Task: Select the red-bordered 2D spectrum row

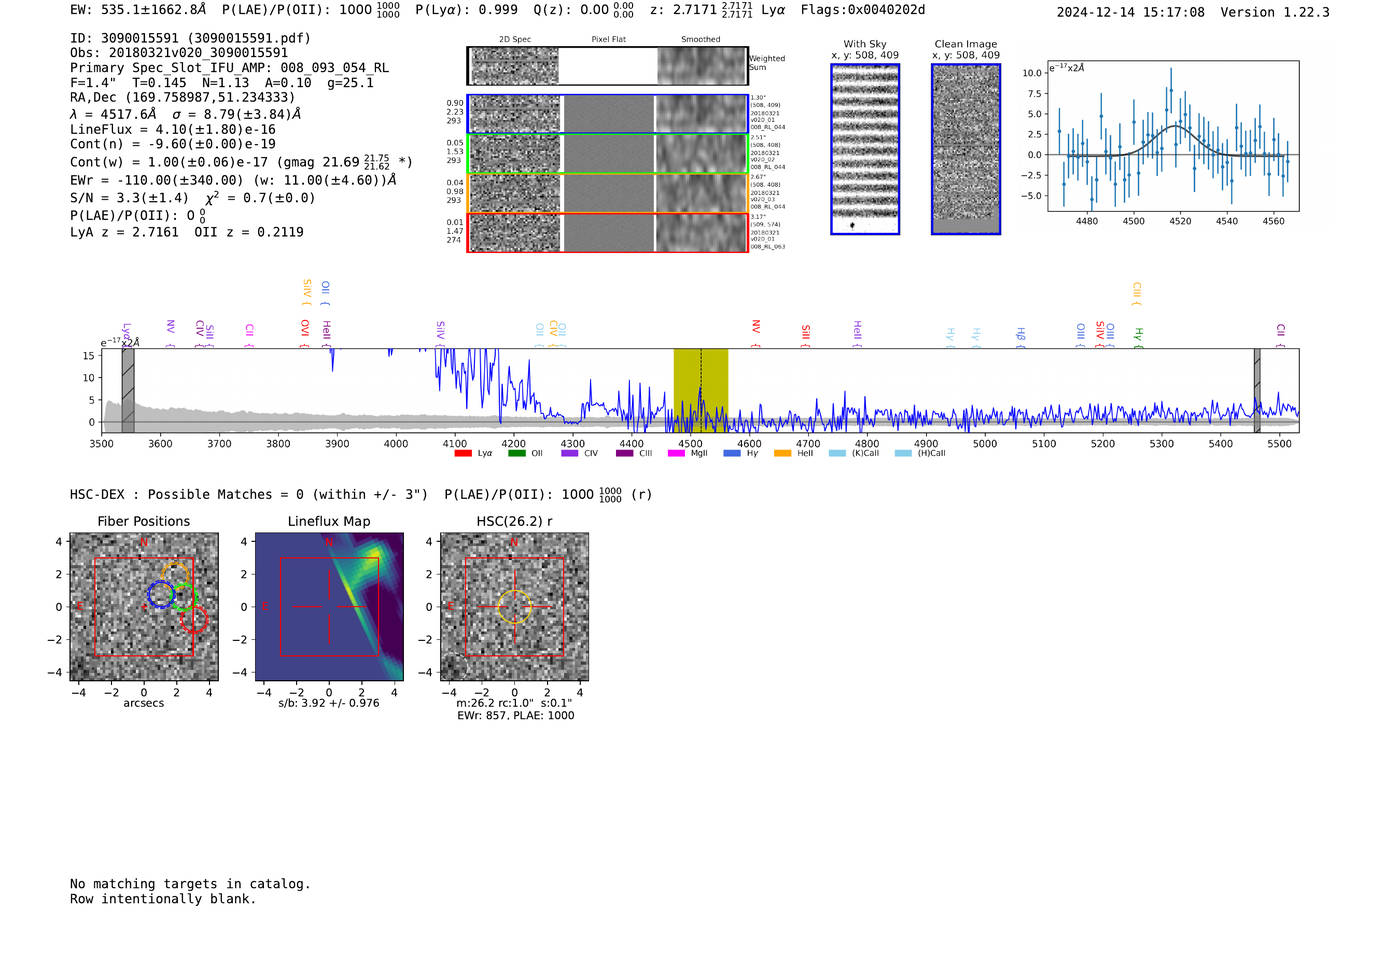Action: (608, 232)
